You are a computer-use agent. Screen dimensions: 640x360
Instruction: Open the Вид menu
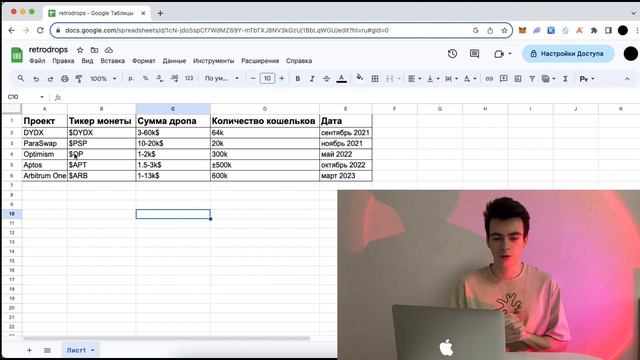87,61
